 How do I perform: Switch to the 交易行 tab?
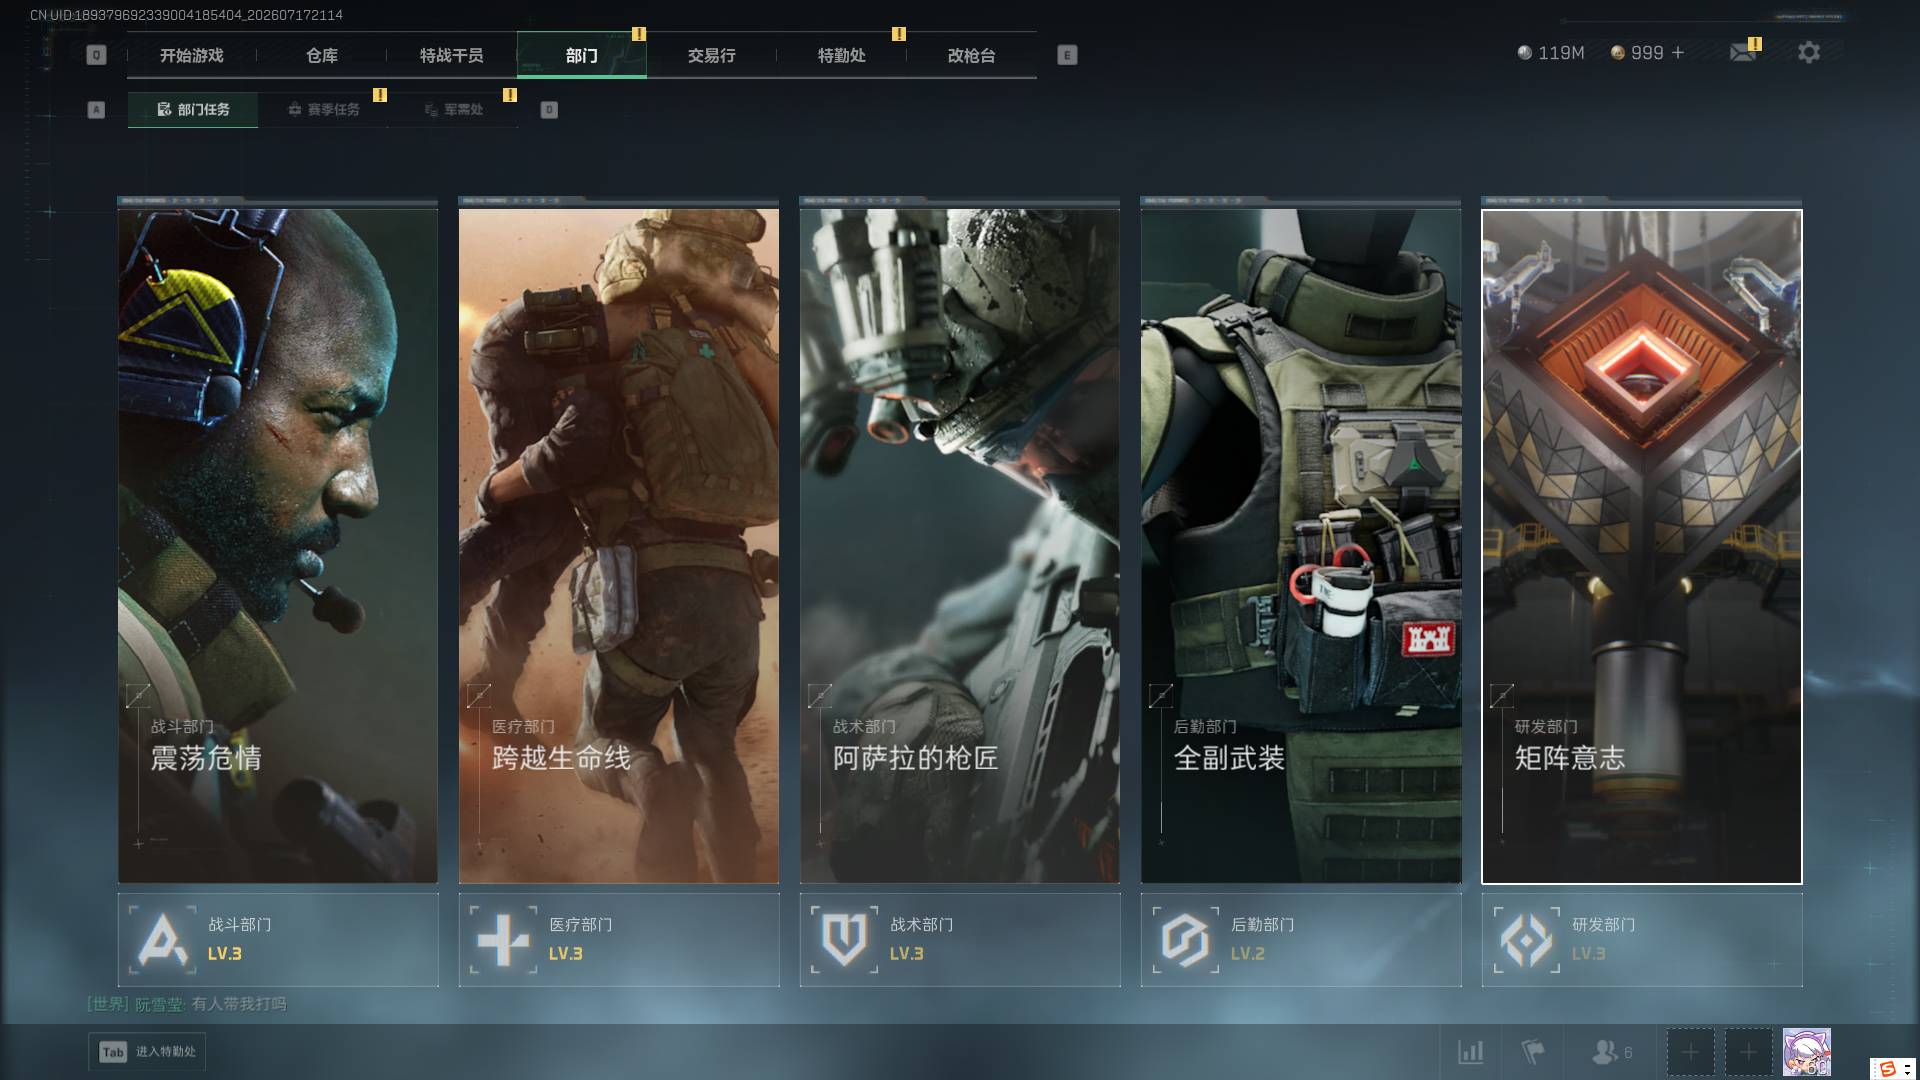712,55
